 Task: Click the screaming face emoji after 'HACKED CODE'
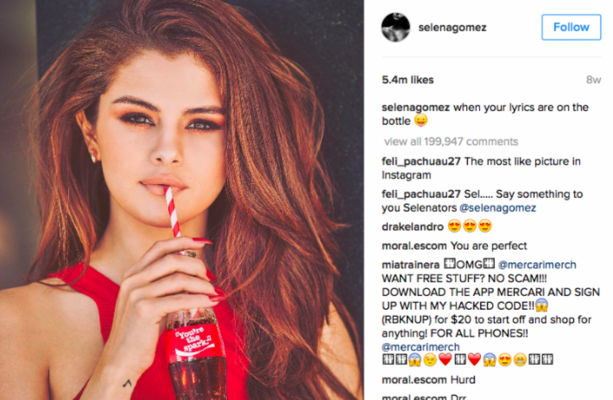coord(542,305)
